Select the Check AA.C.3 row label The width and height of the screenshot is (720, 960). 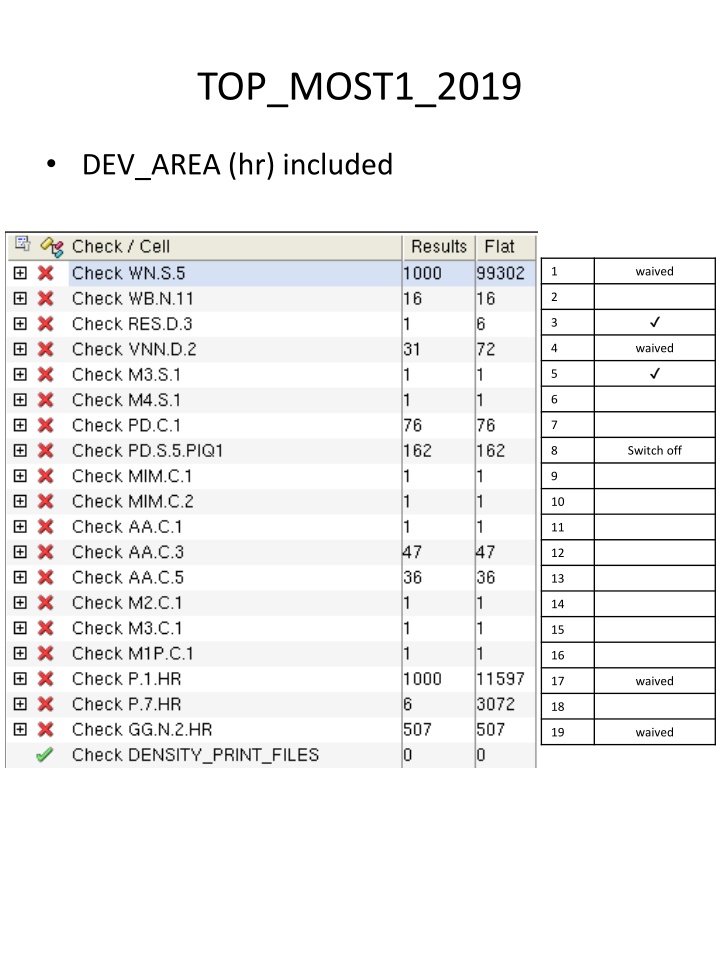pyautogui.click(x=127, y=552)
